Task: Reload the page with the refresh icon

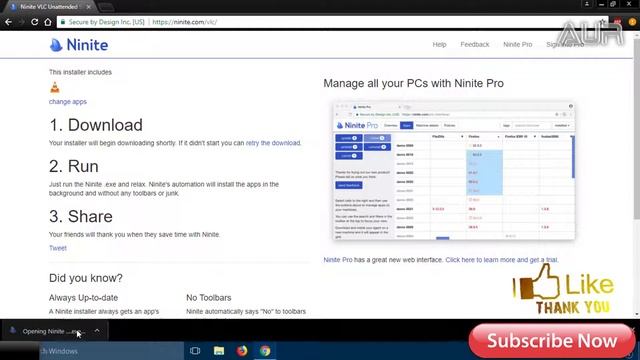Action: pyautogui.click(x=35, y=22)
